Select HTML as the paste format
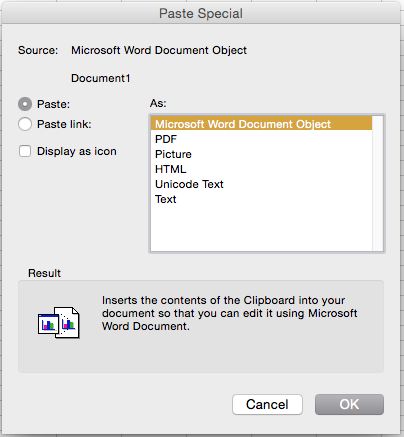The height and width of the screenshot is (437, 404). (x=261, y=169)
